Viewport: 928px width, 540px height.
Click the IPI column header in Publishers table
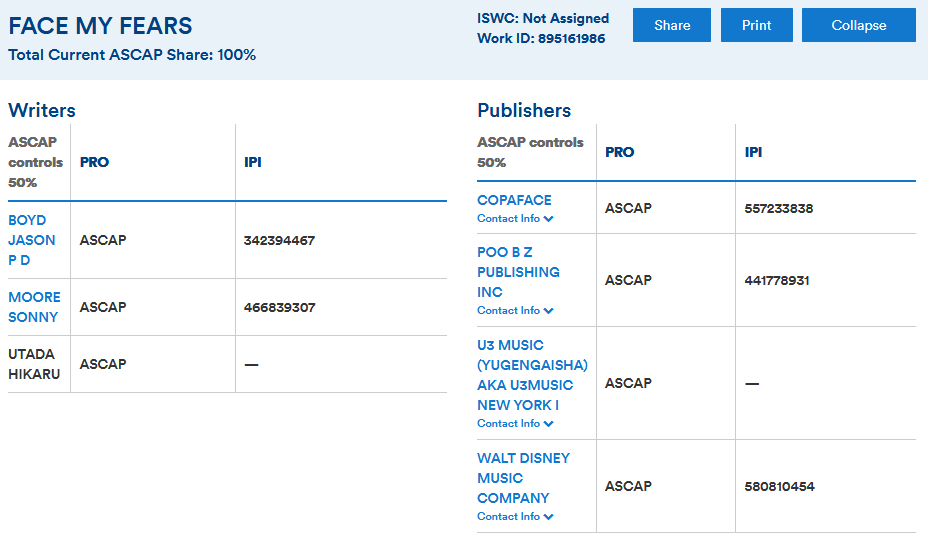[x=754, y=152]
